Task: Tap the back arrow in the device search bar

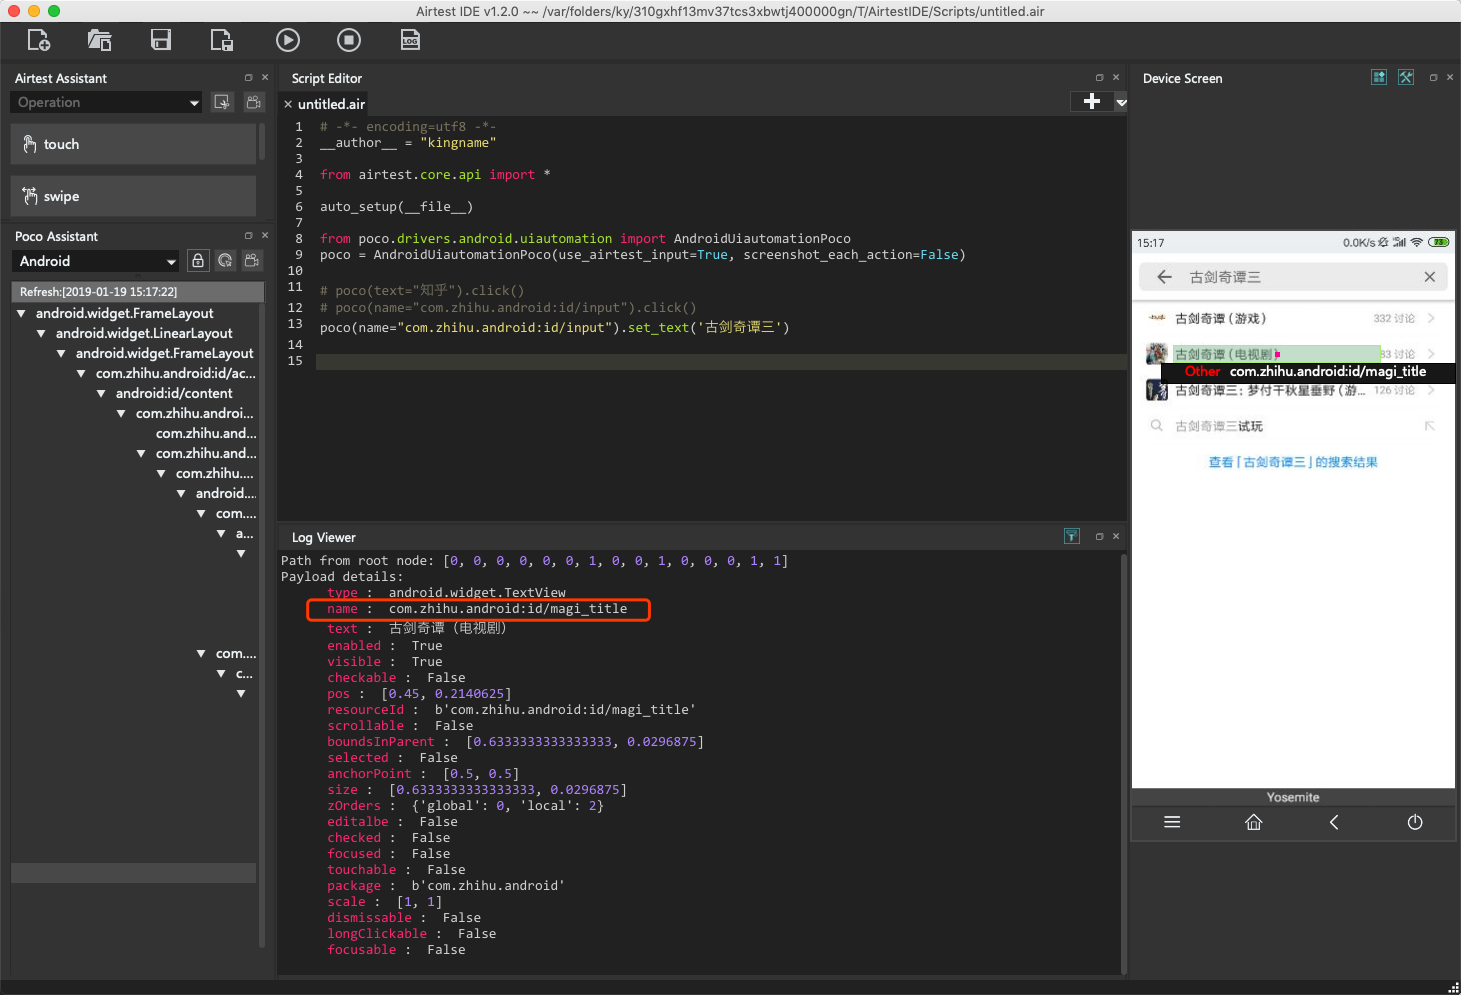Action: pyautogui.click(x=1164, y=277)
